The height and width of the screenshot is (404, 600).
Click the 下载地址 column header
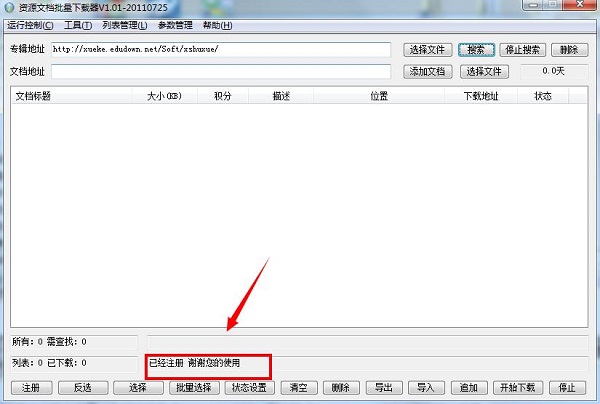(x=482, y=96)
